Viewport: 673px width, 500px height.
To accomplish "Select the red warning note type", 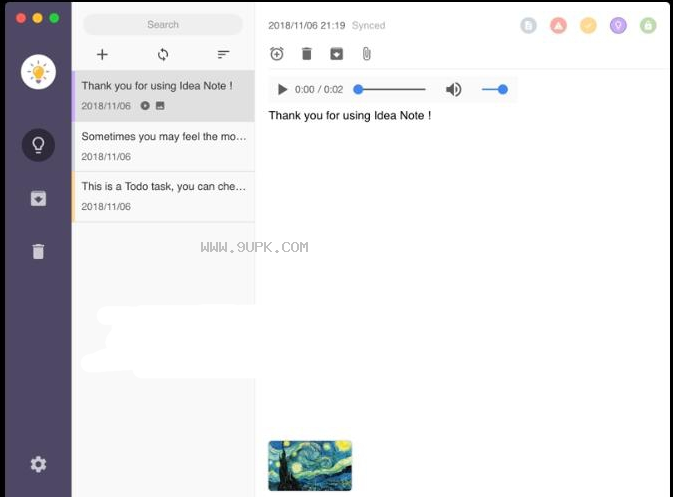I will point(558,26).
